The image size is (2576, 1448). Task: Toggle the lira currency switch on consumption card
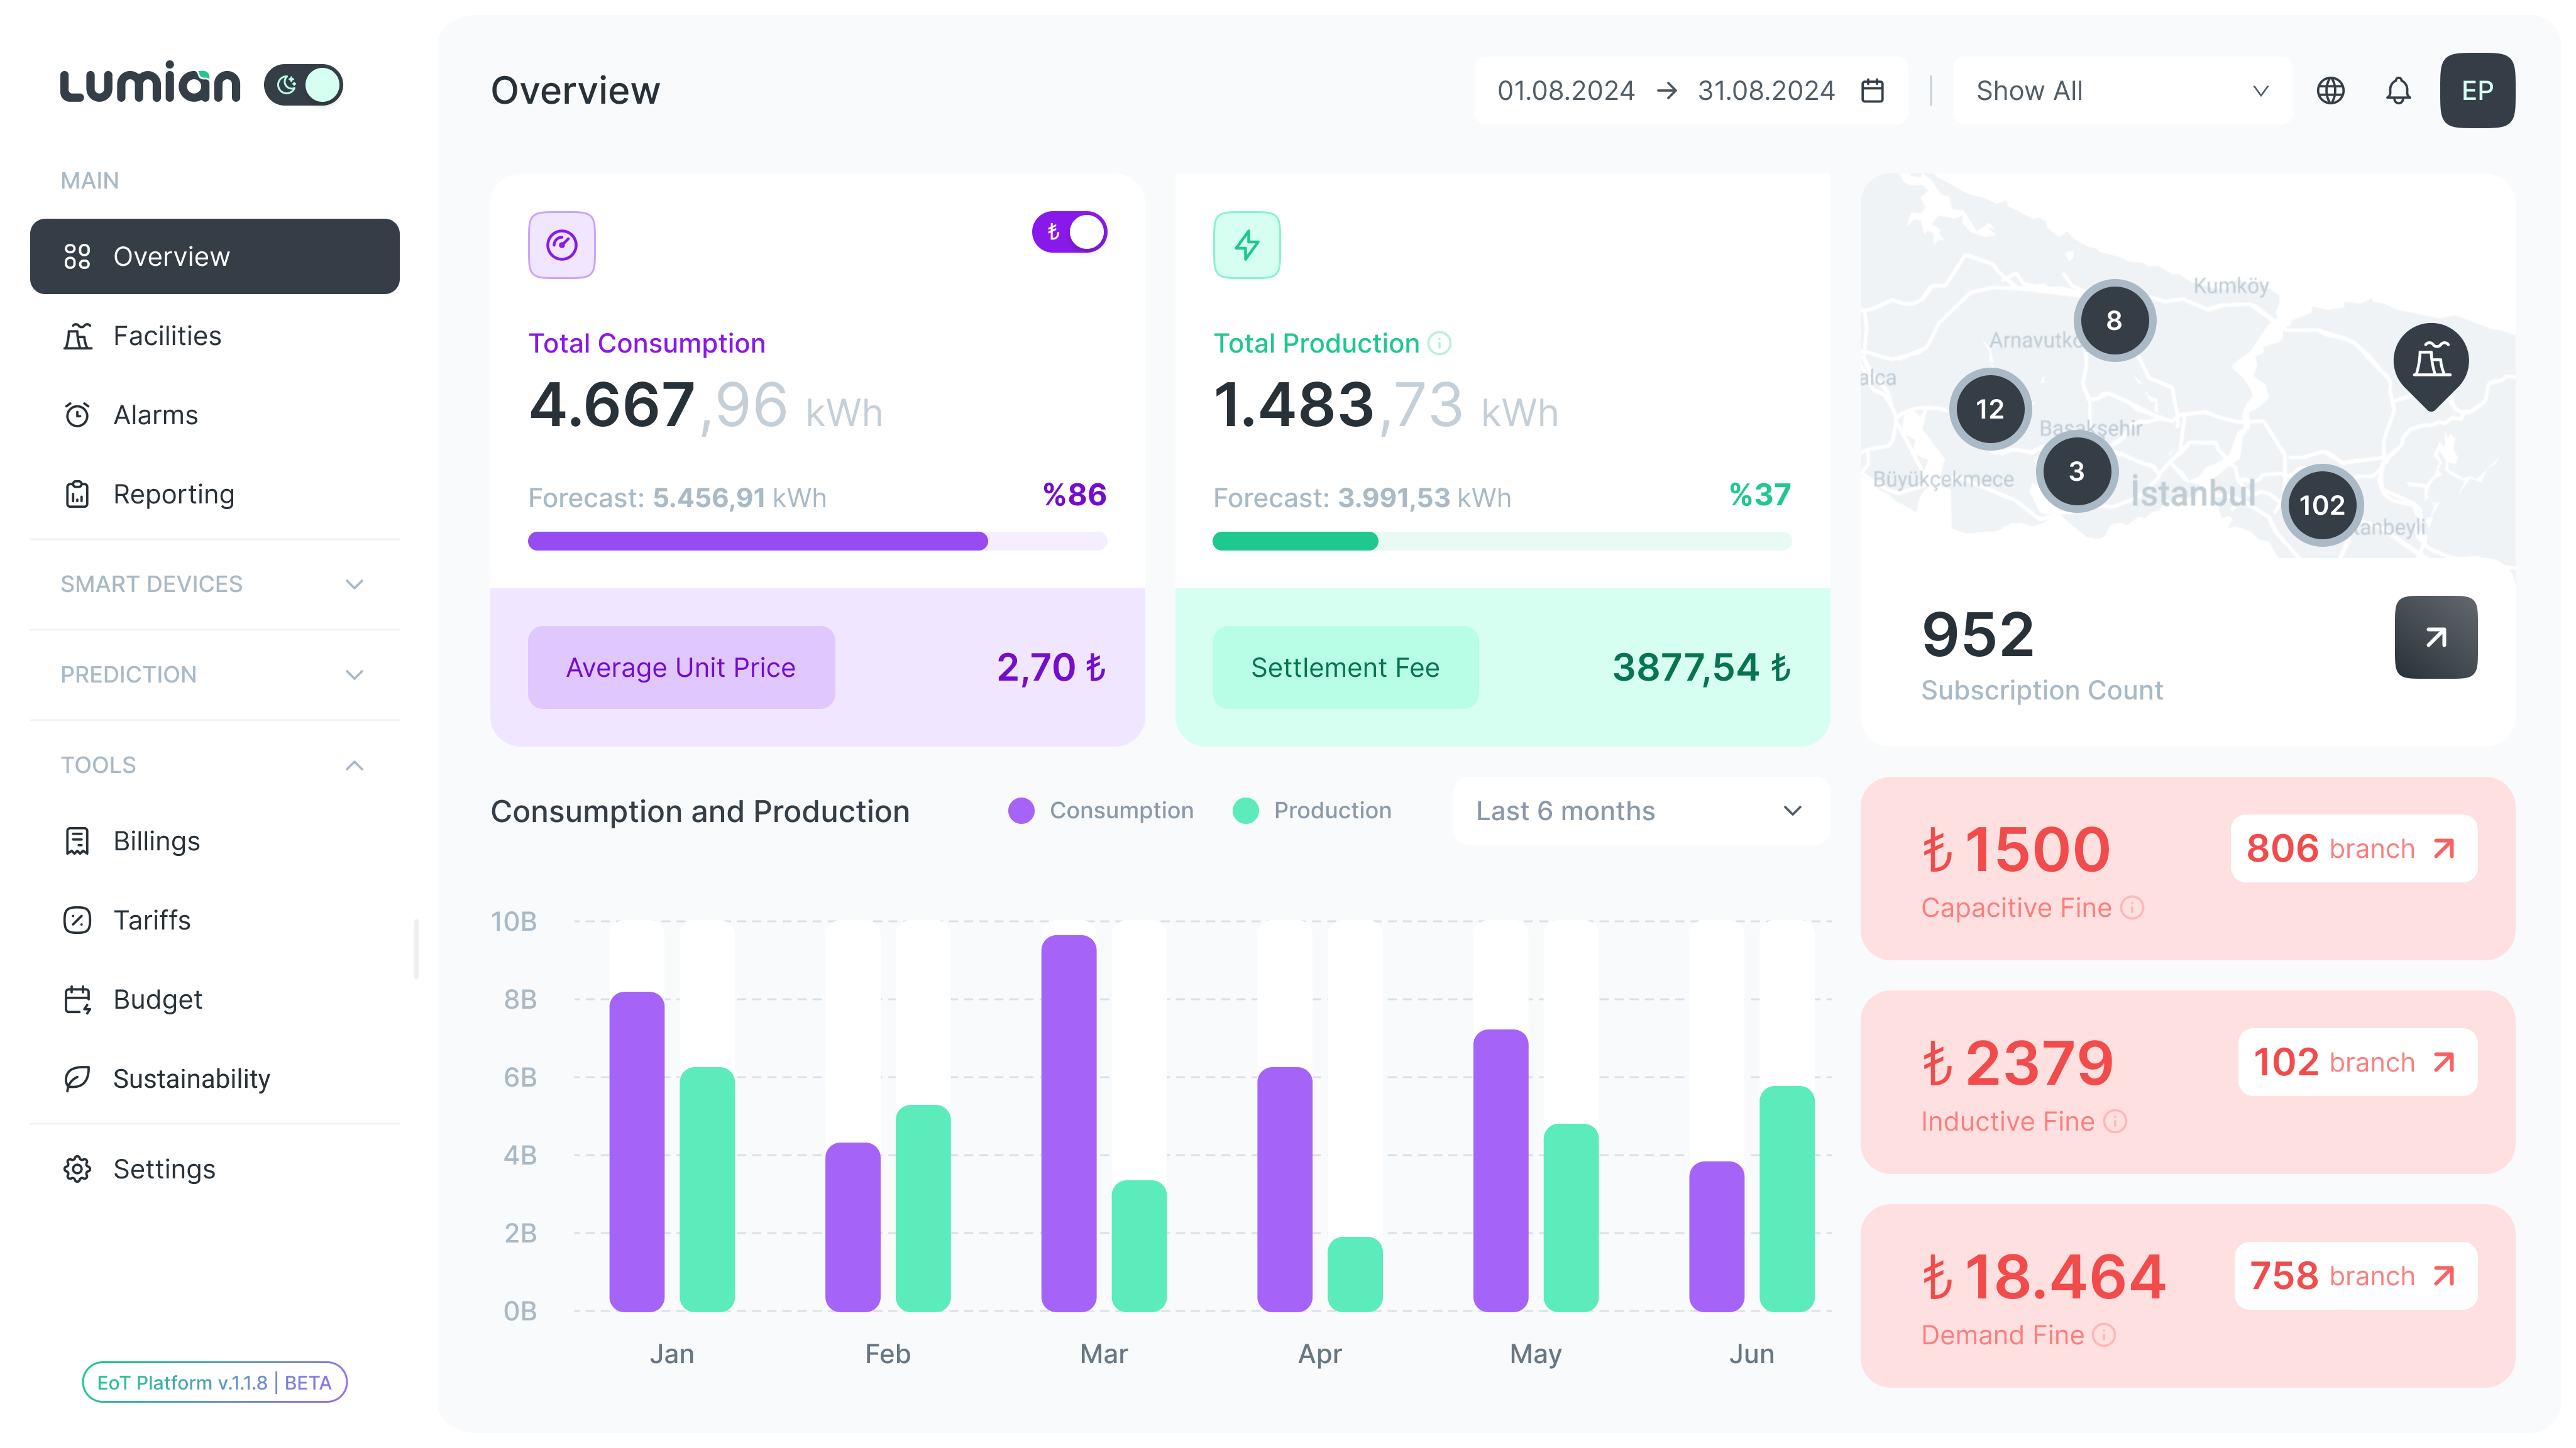click(x=1069, y=232)
